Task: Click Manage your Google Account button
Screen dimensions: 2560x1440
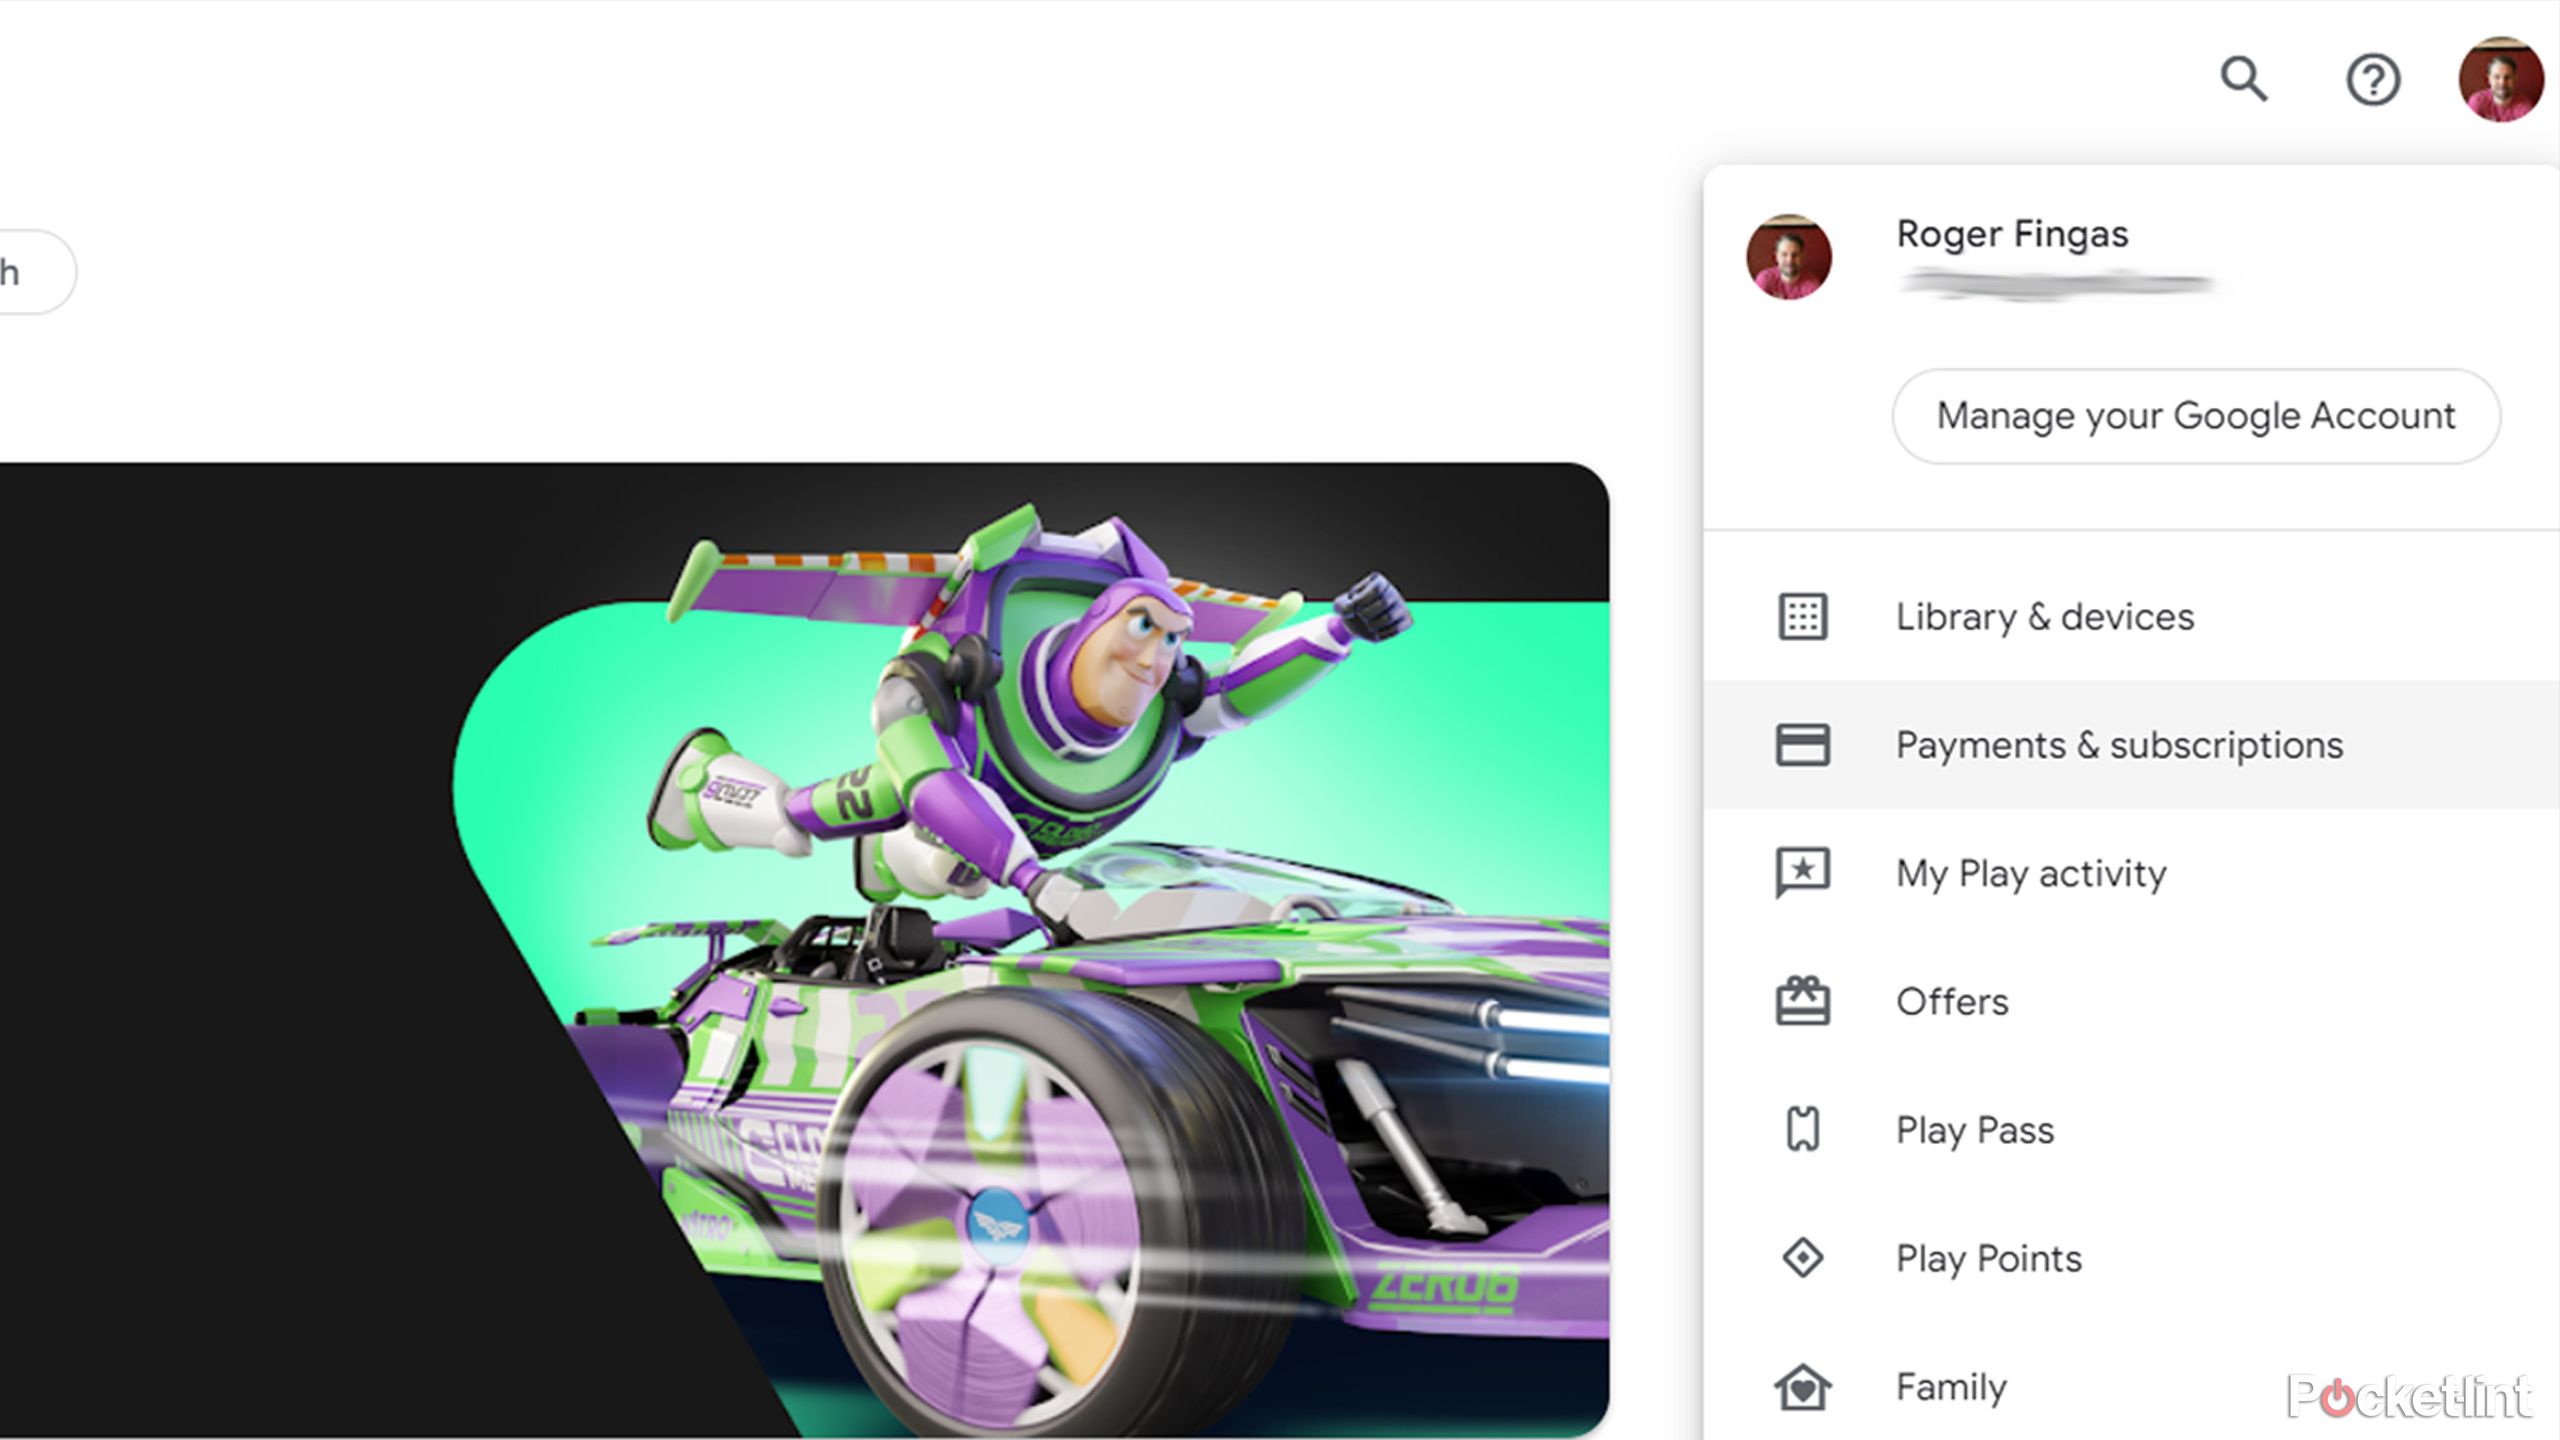Action: coord(2198,415)
